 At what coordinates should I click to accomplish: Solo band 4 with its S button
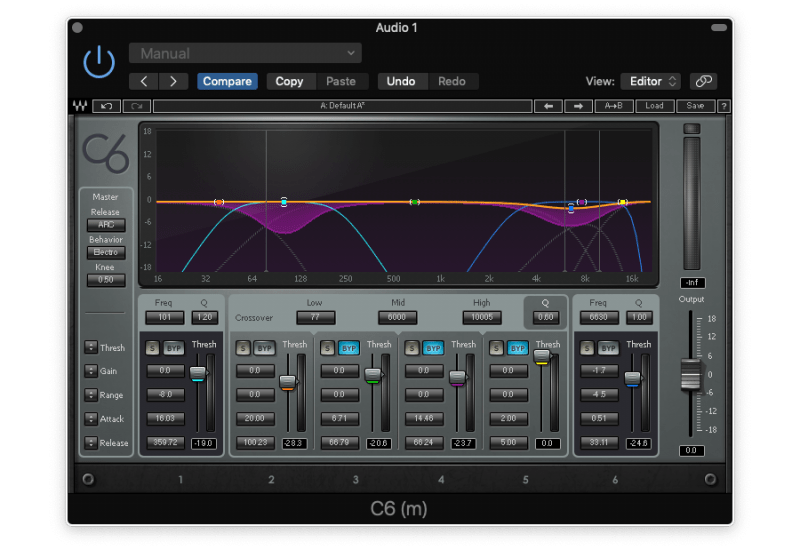[x=412, y=348]
